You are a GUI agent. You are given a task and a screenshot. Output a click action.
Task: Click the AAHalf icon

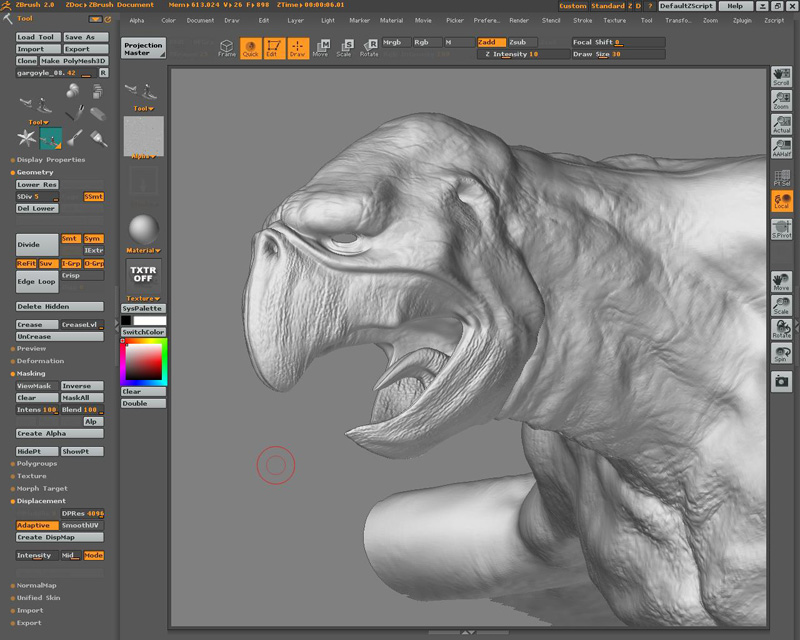781,148
